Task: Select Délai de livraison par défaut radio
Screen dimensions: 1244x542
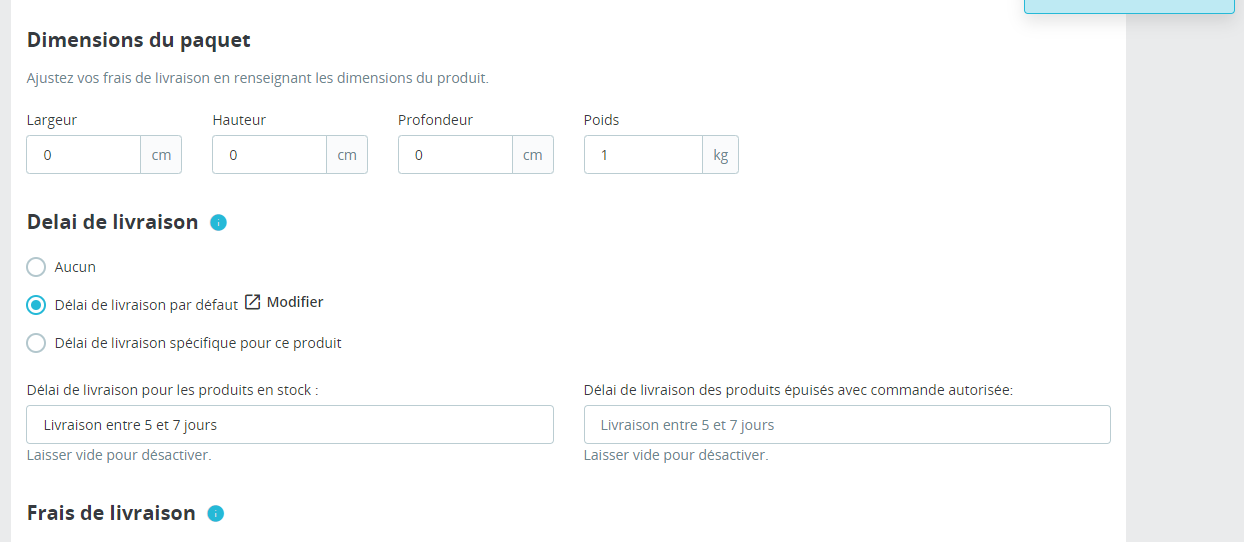Action: [x=36, y=305]
